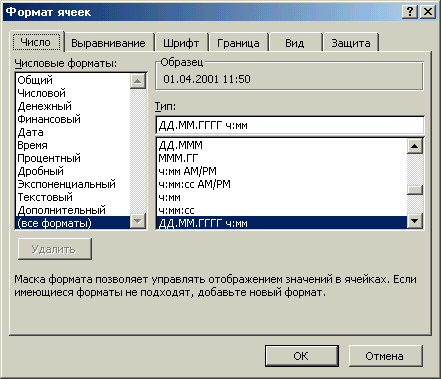Choose ч:мм AM/PM type
Image resolution: width=441 pixels, height=379 pixels.
coord(282,171)
